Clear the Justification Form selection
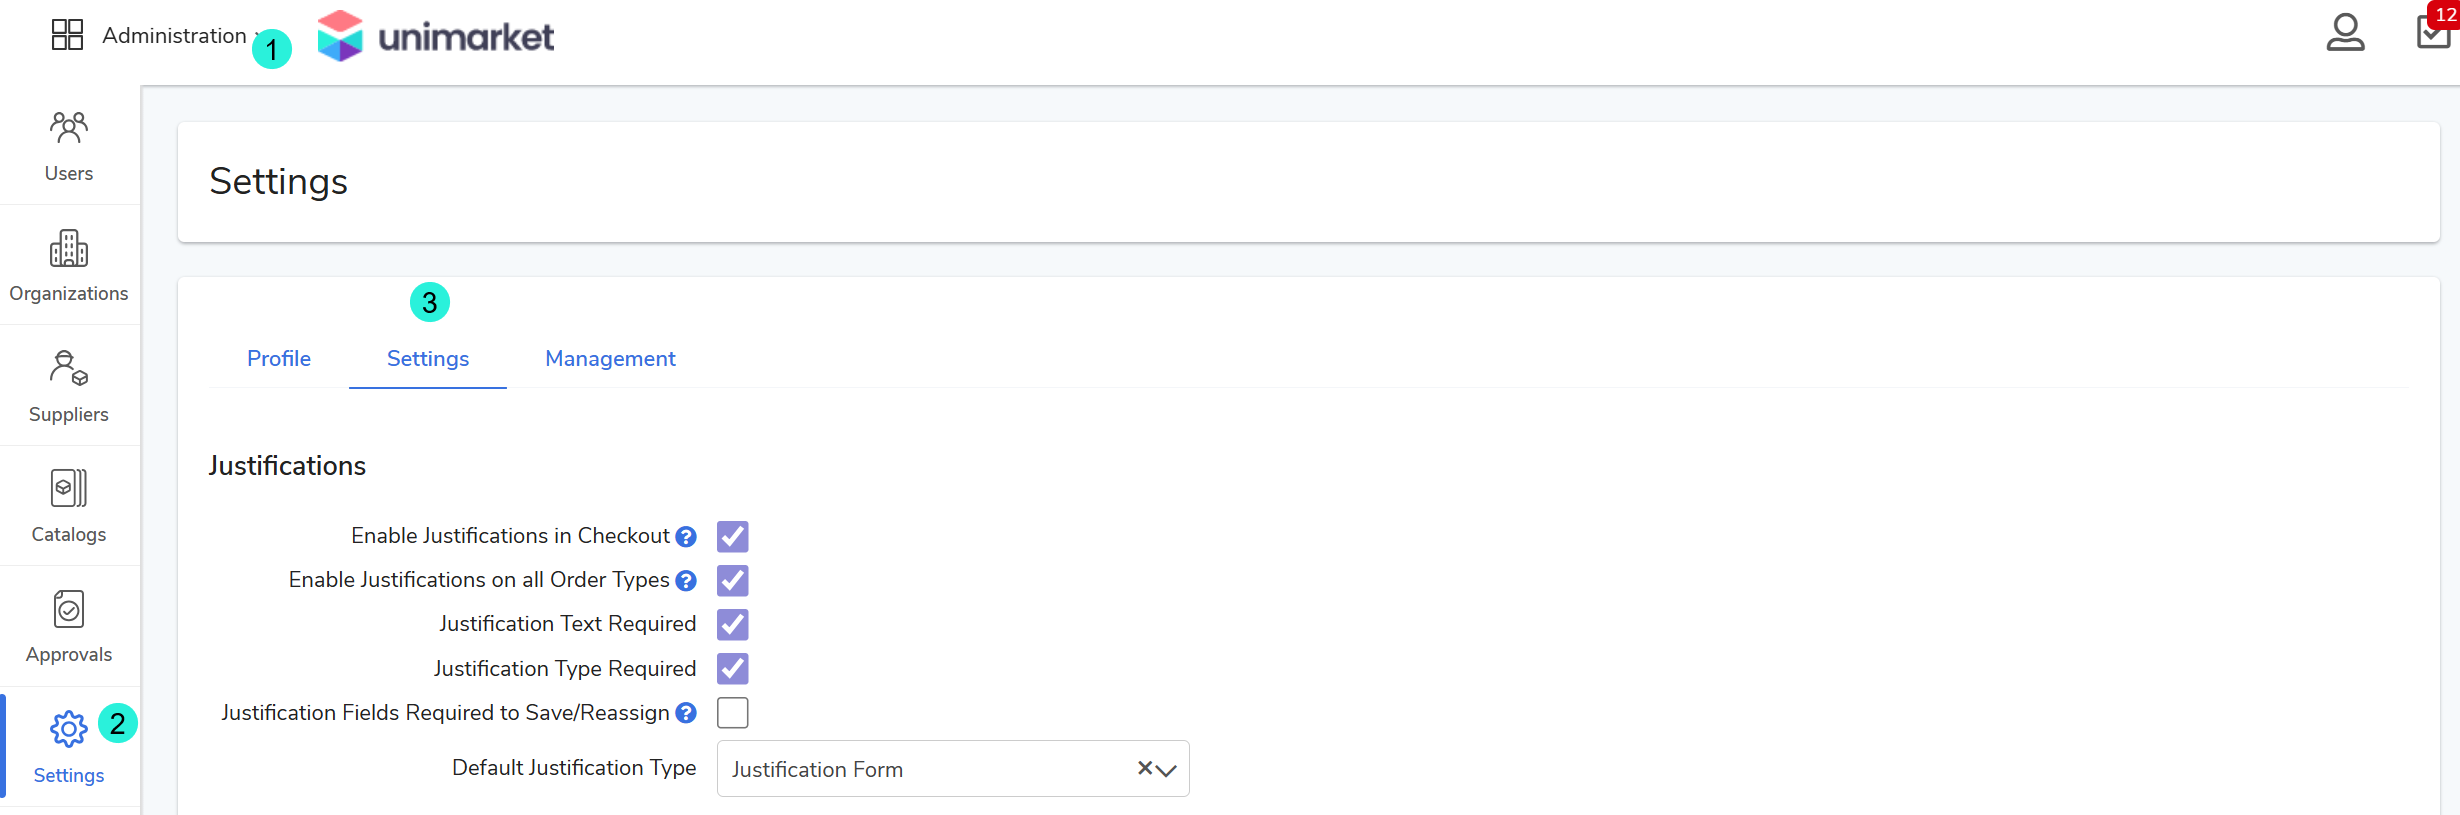Image resolution: width=2460 pixels, height=815 pixels. [1144, 768]
